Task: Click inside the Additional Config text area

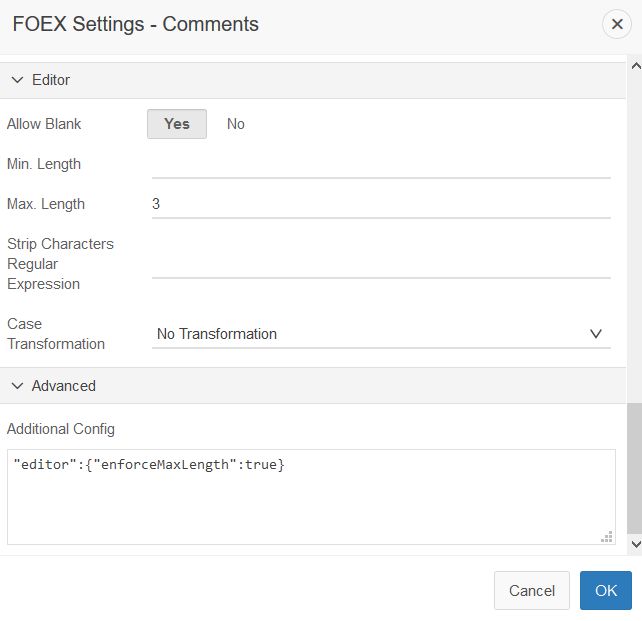Action: point(311,497)
